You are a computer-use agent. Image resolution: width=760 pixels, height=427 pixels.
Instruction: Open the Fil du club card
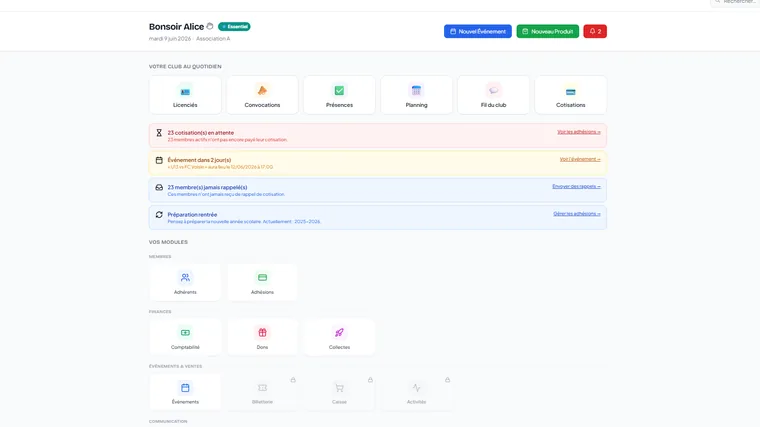point(493,95)
